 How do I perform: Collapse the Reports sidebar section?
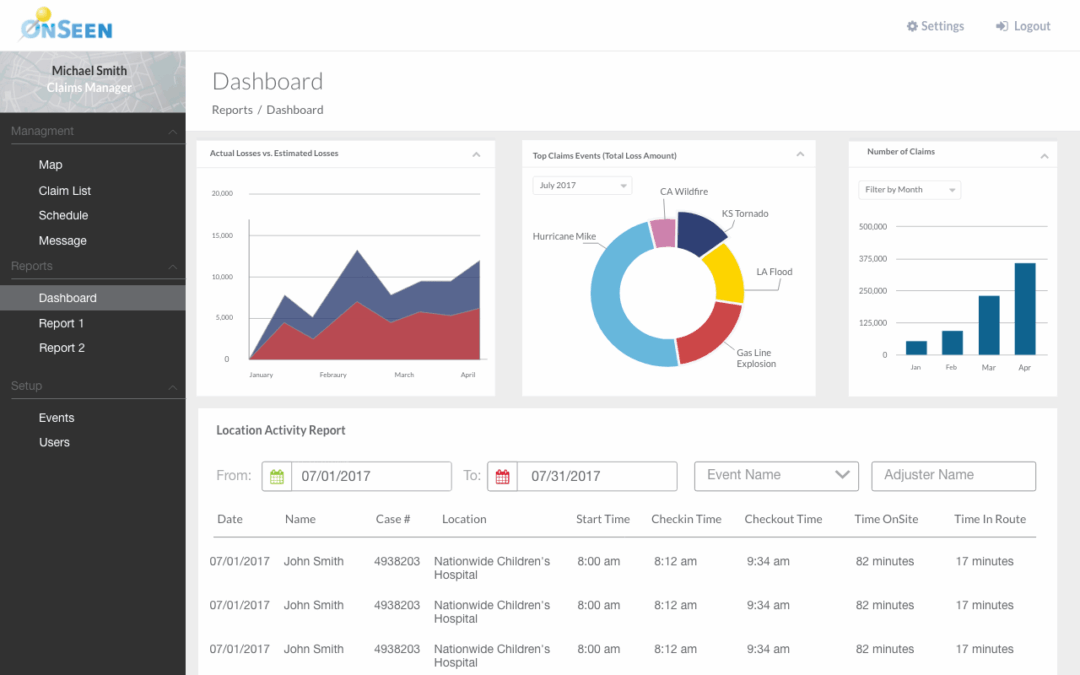(173, 267)
